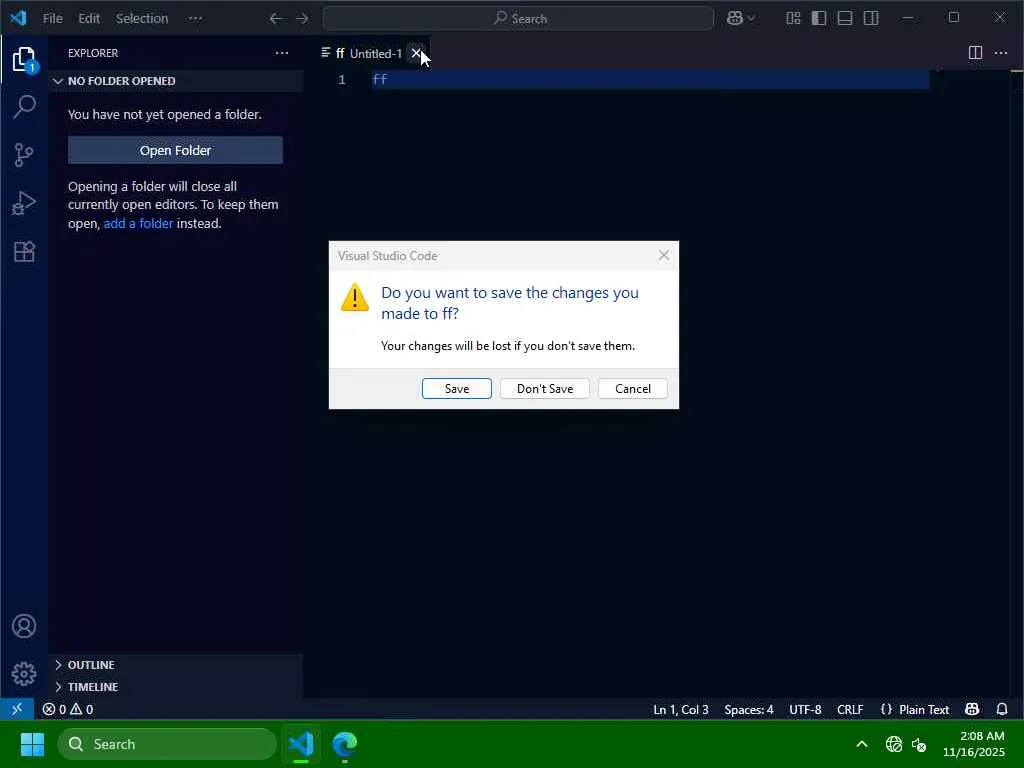Open the Explorer Views and More Actions ellipsis
The image size is (1024, 768).
pos(282,53)
